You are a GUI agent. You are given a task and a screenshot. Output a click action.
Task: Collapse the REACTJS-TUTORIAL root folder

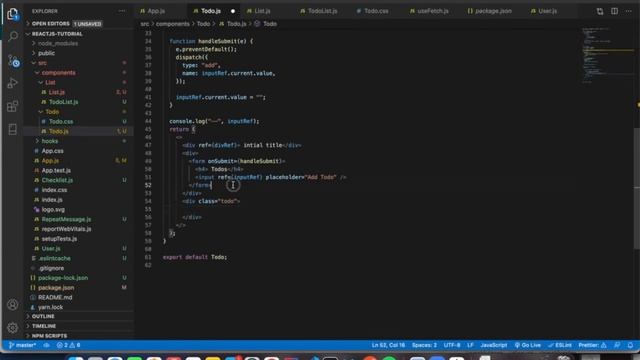57,34
